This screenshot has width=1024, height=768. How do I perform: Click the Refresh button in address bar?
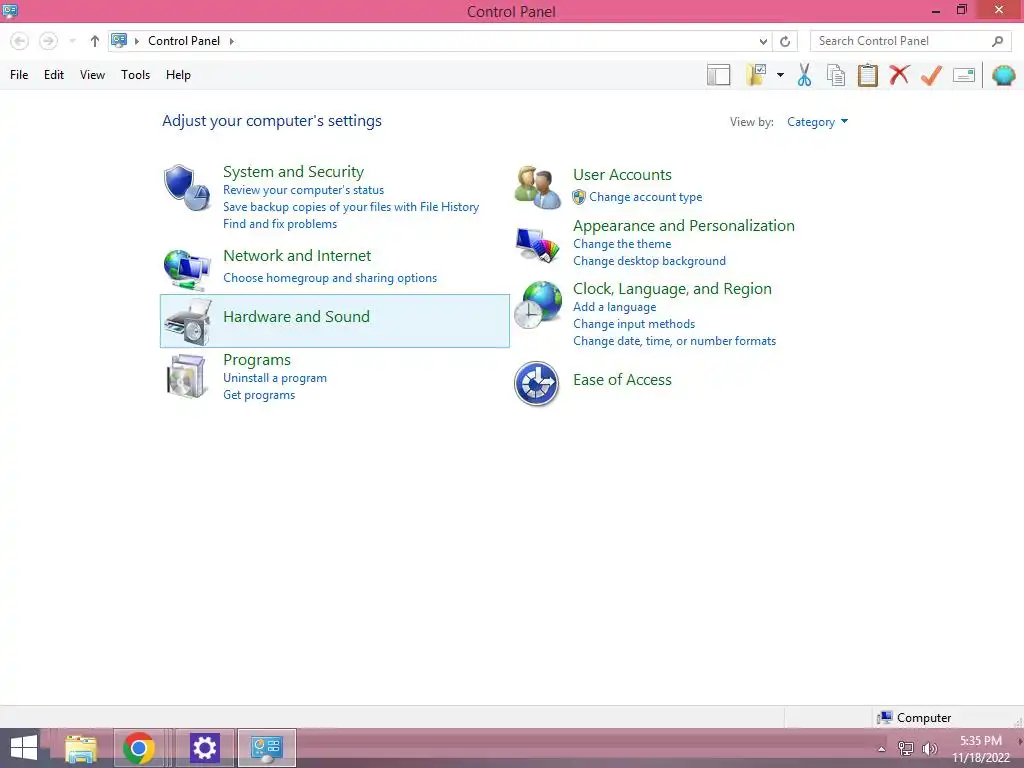pyautogui.click(x=785, y=41)
